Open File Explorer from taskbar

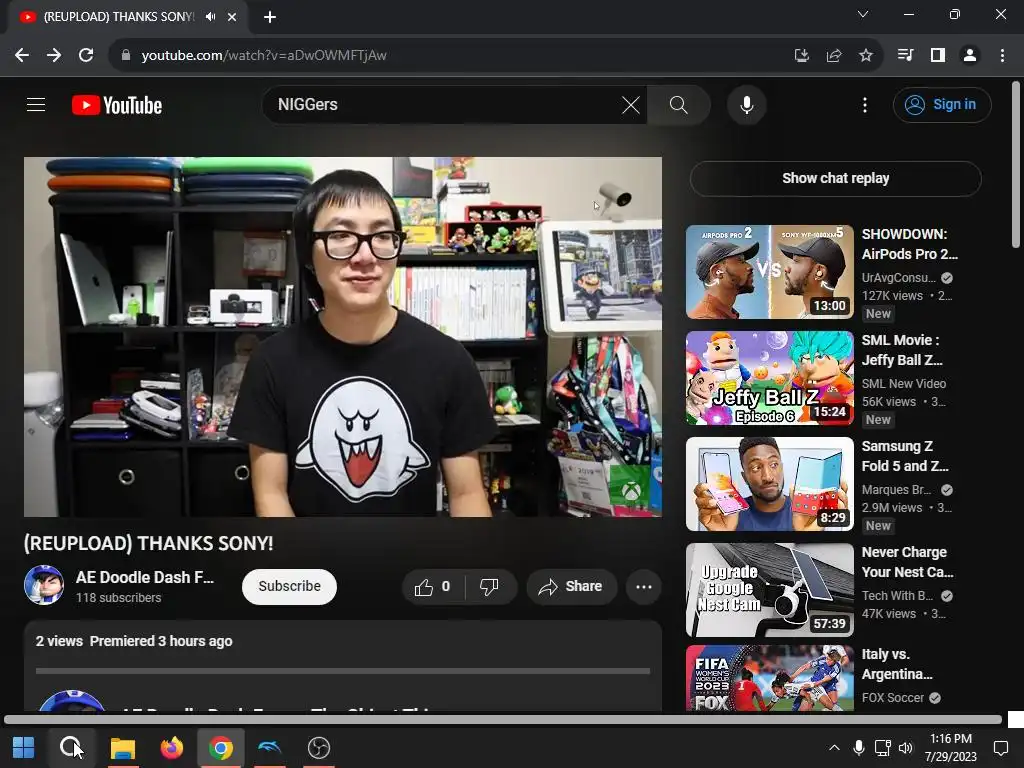pyautogui.click(x=122, y=748)
